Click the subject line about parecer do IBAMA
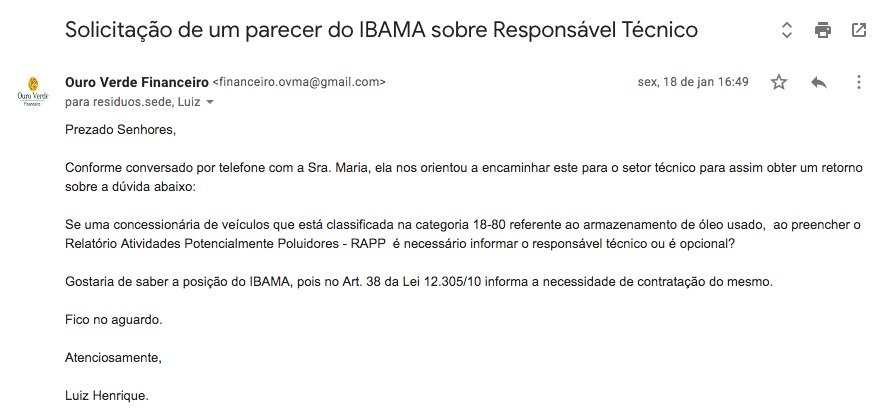 tap(381, 30)
